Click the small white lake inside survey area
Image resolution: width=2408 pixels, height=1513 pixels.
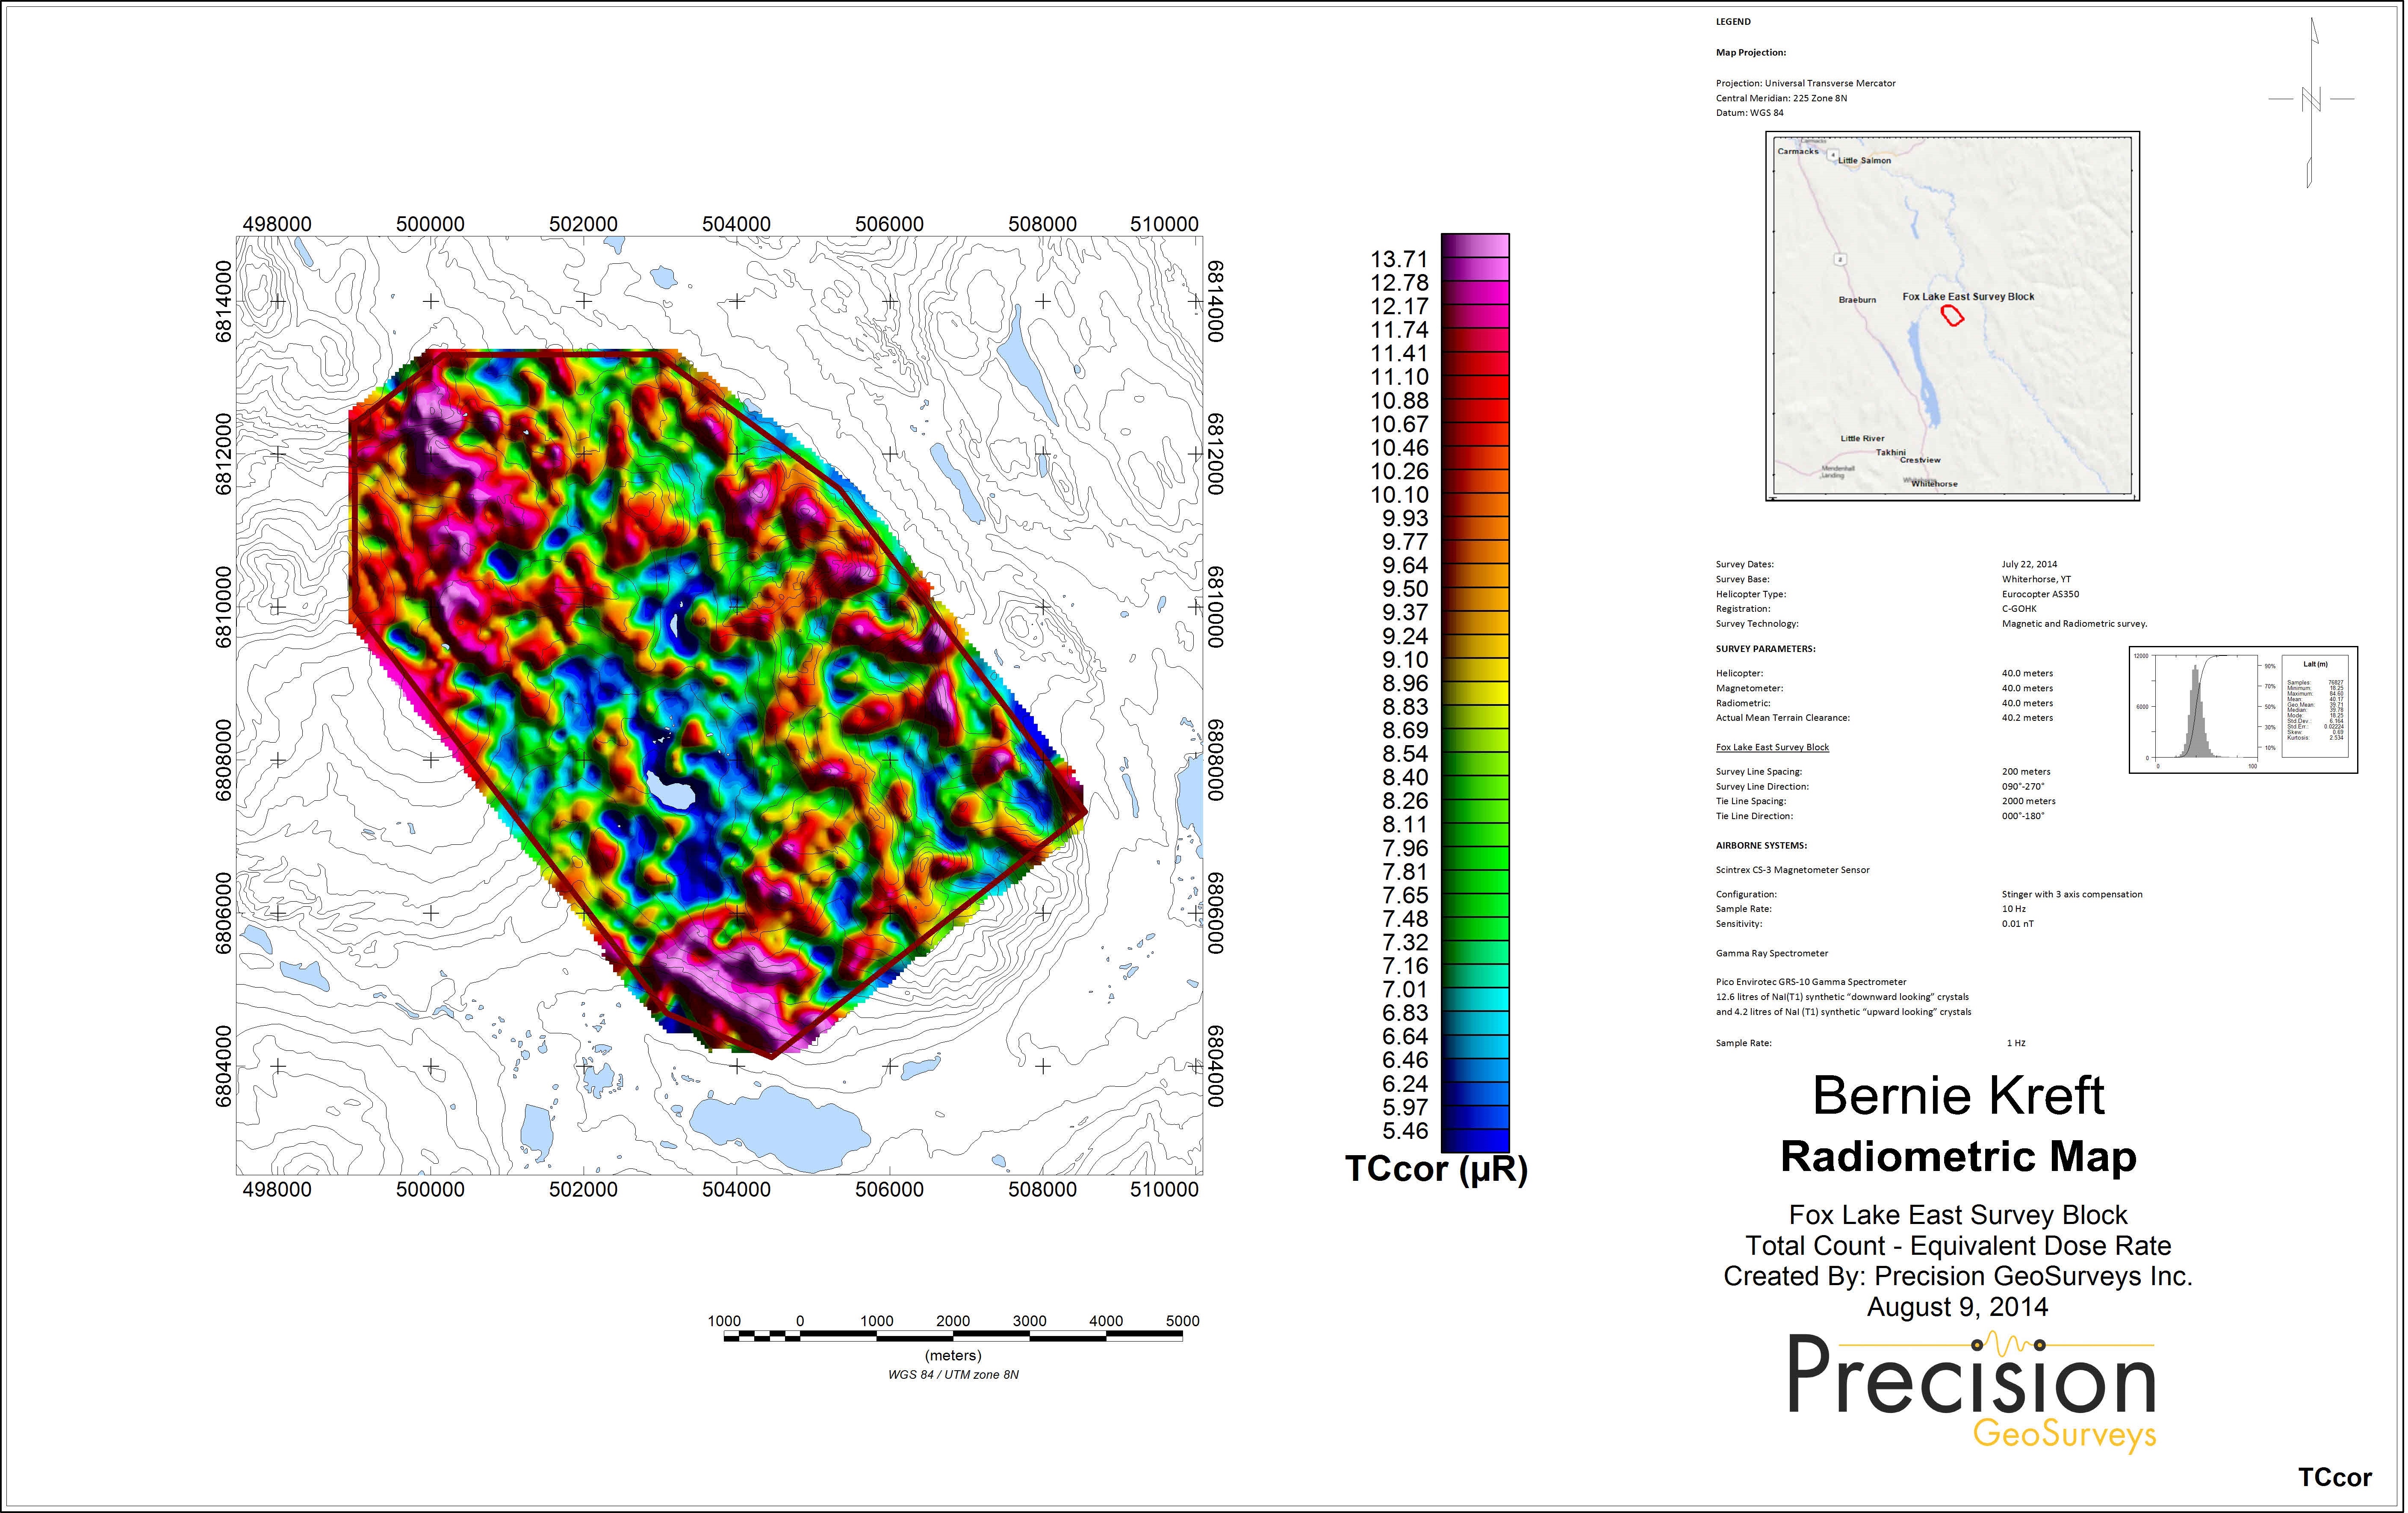click(670, 790)
